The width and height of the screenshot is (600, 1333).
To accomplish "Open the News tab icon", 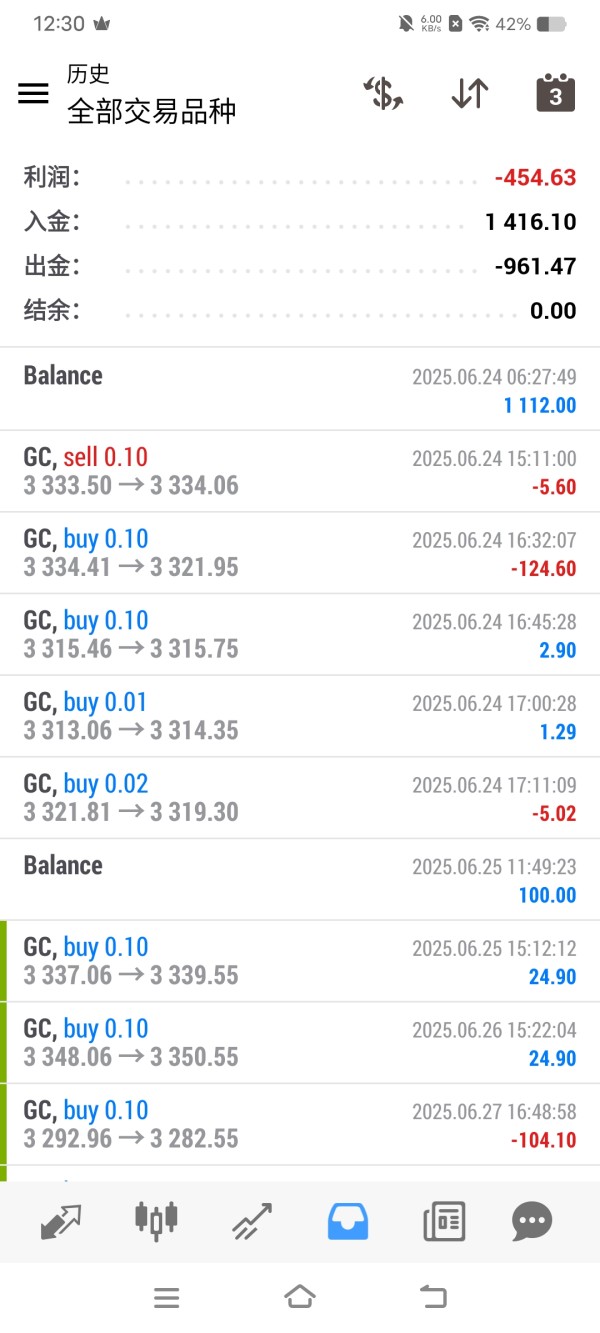I will pos(443,1220).
